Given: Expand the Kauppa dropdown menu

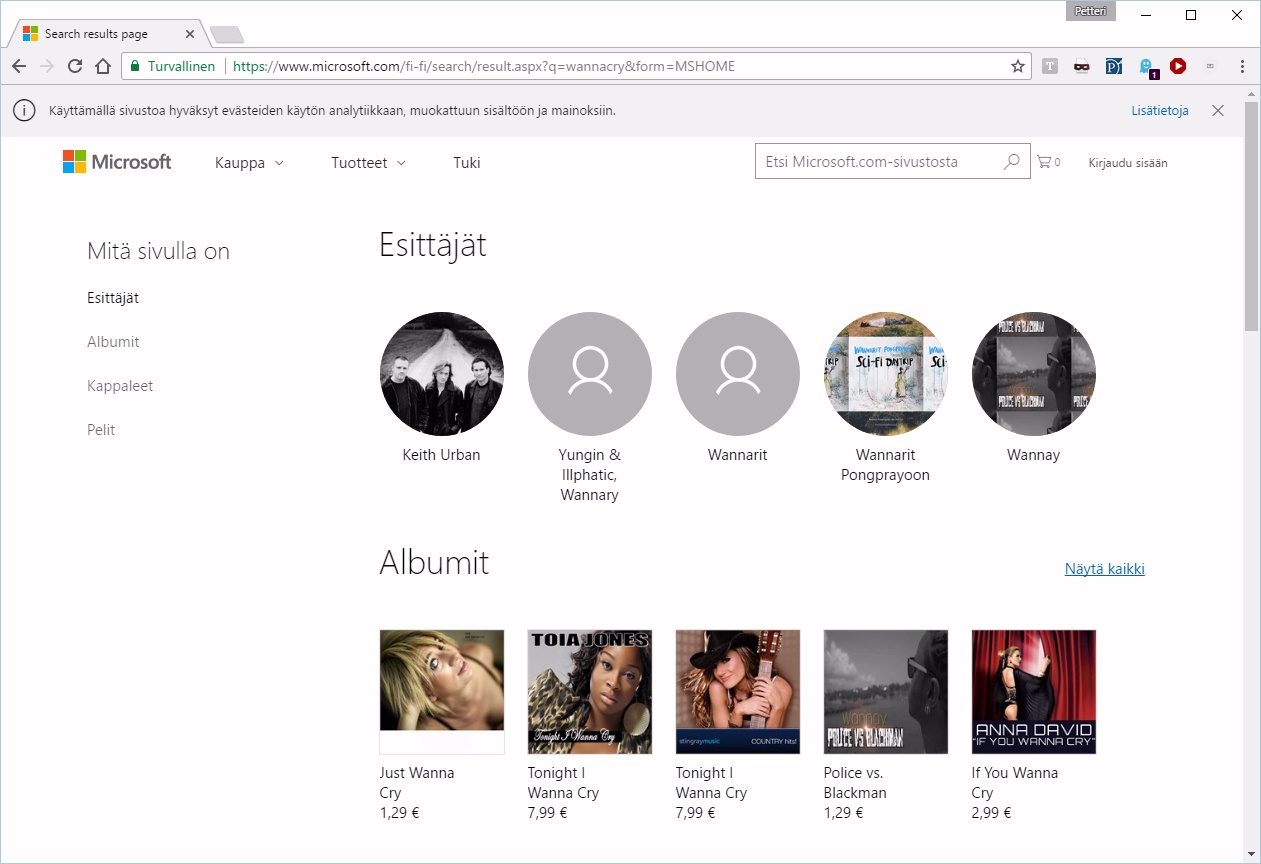Looking at the screenshot, I should pyautogui.click(x=249, y=162).
